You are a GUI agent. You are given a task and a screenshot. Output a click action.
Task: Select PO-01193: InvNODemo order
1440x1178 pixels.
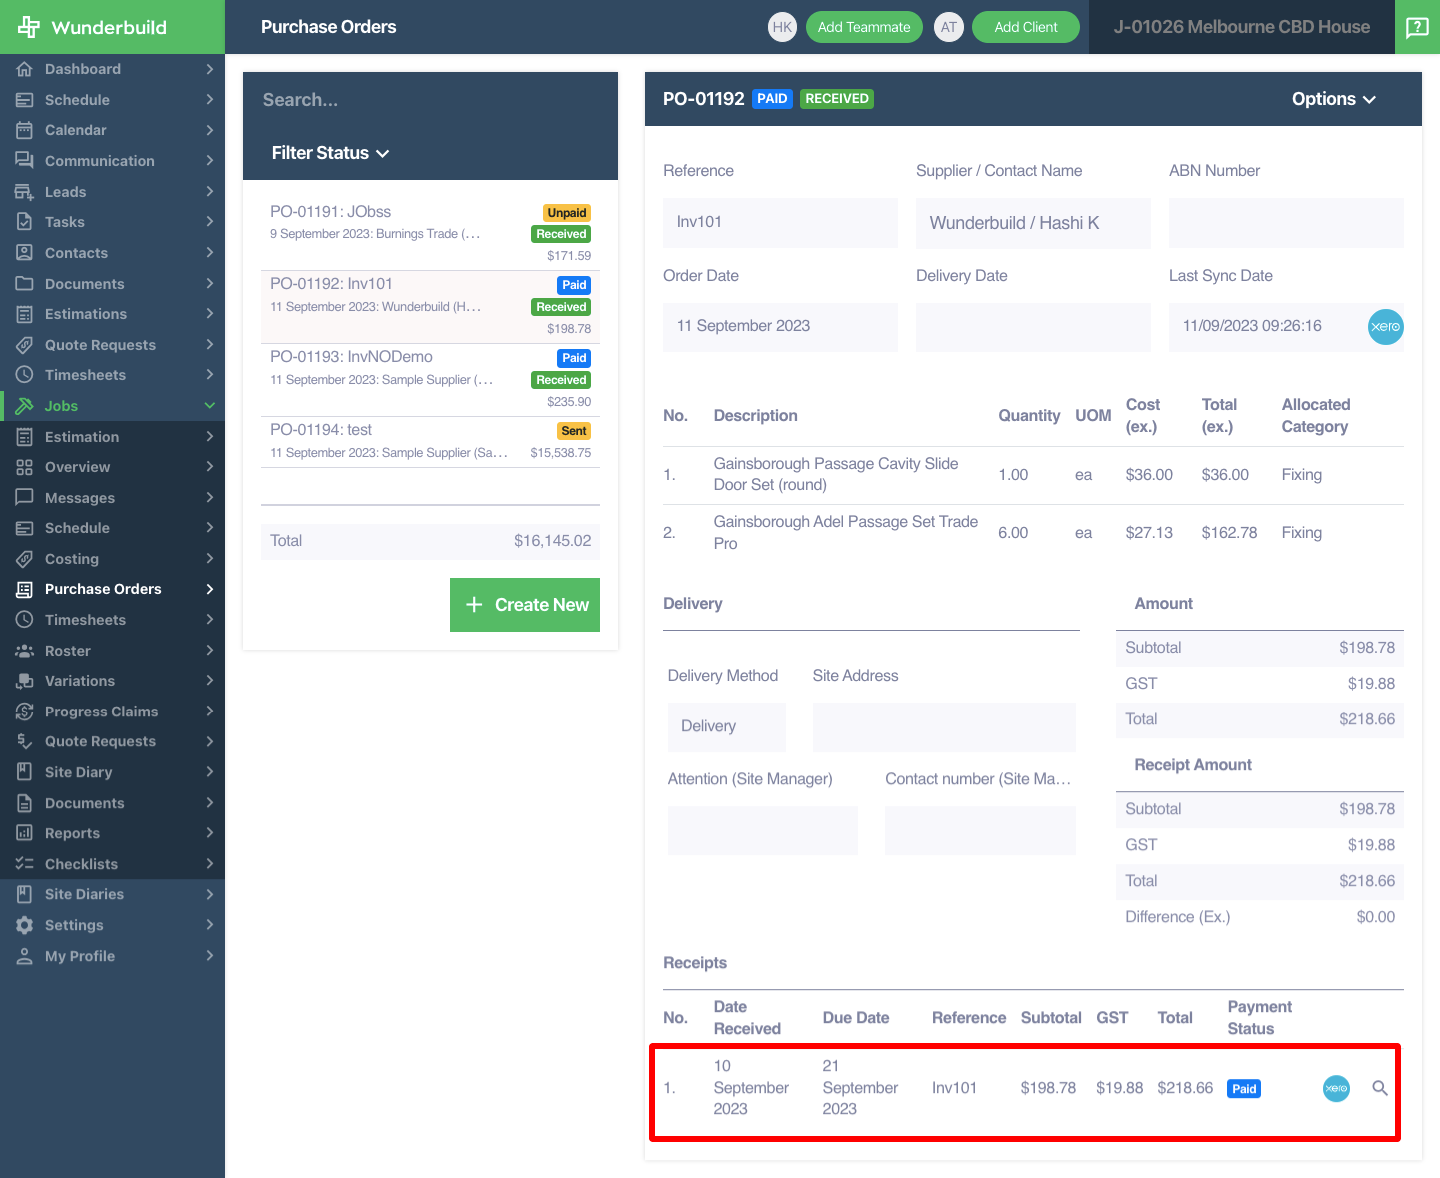coord(430,380)
